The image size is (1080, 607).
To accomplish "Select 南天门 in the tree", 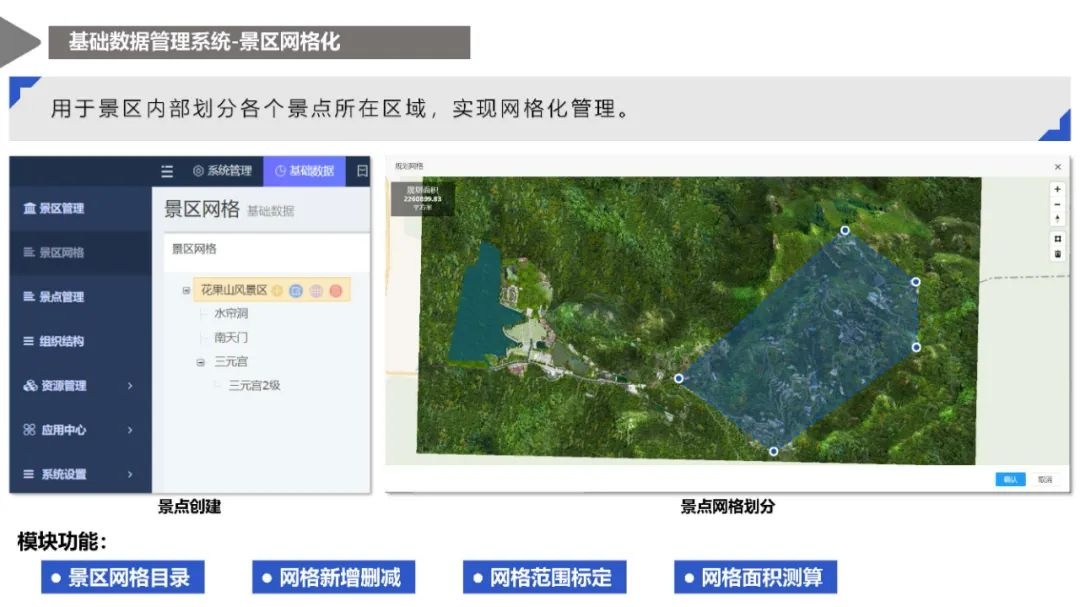I will coord(231,338).
